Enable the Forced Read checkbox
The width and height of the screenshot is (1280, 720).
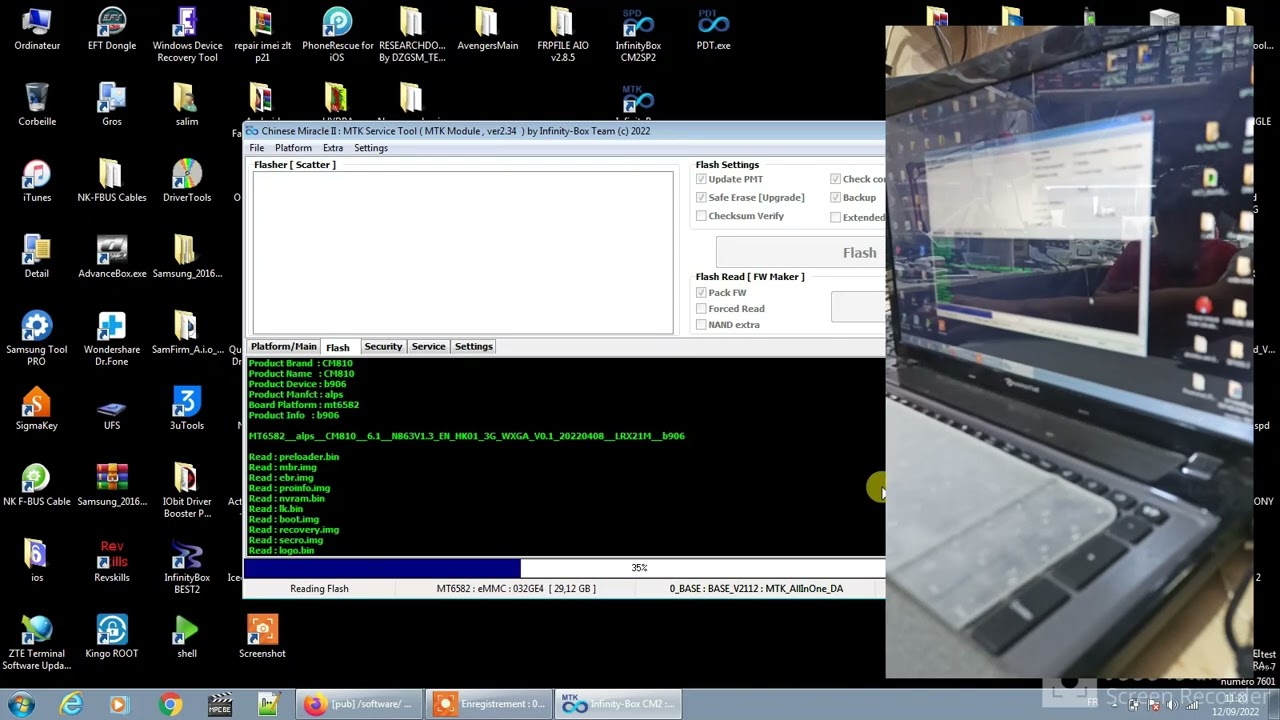click(x=701, y=308)
